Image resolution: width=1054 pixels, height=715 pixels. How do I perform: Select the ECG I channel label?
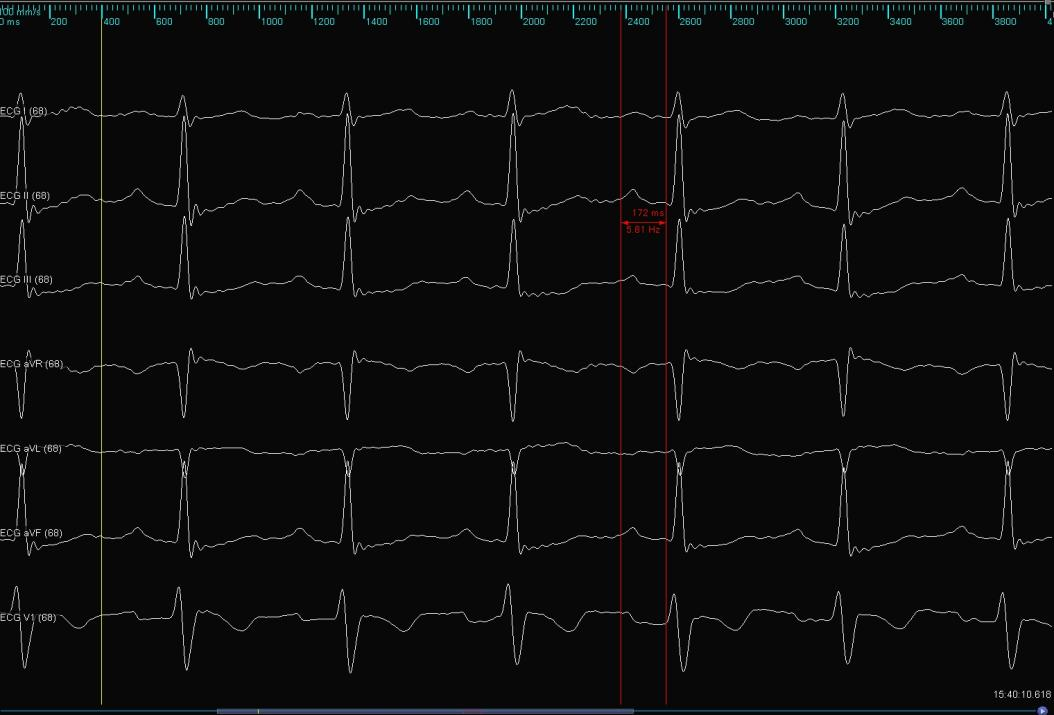(x=24, y=111)
